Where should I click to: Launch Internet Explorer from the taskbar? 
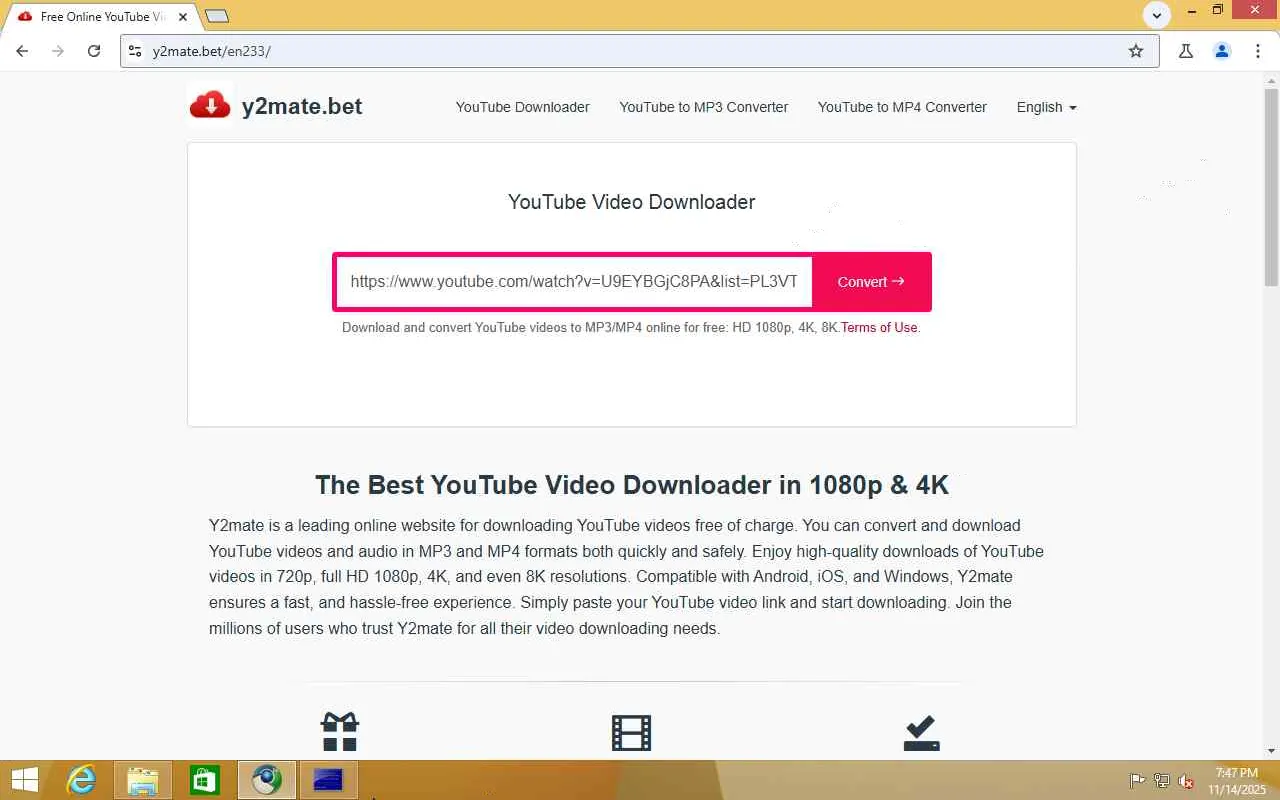click(82, 780)
